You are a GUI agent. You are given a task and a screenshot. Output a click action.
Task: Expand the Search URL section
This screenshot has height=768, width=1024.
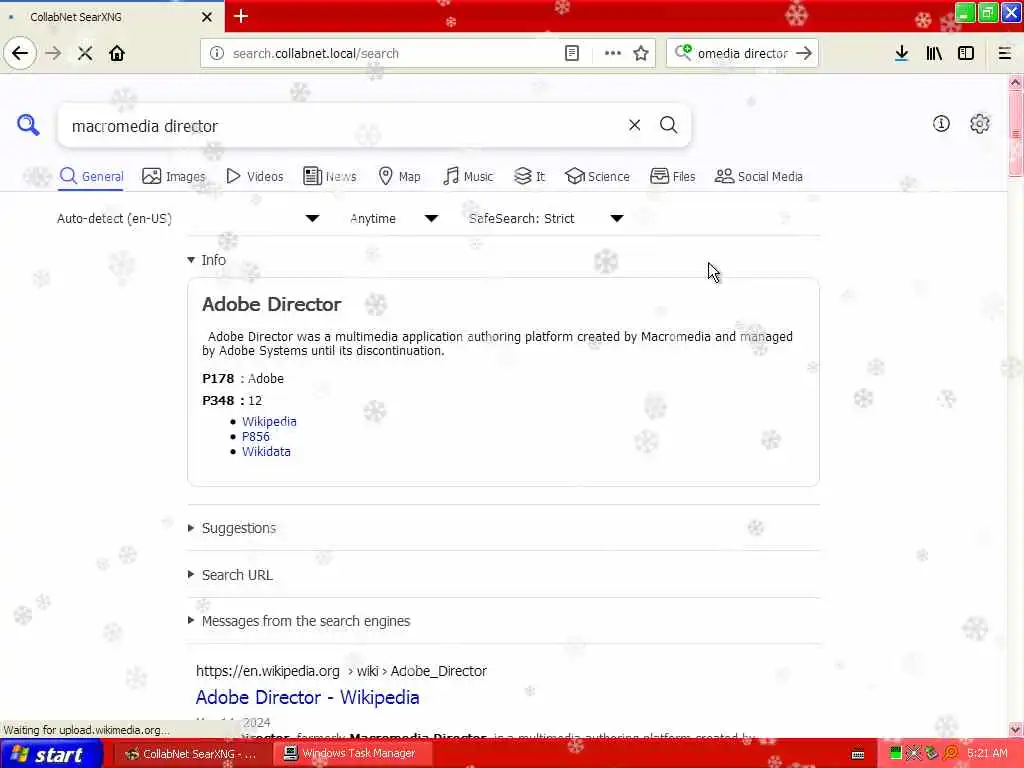tap(230, 575)
